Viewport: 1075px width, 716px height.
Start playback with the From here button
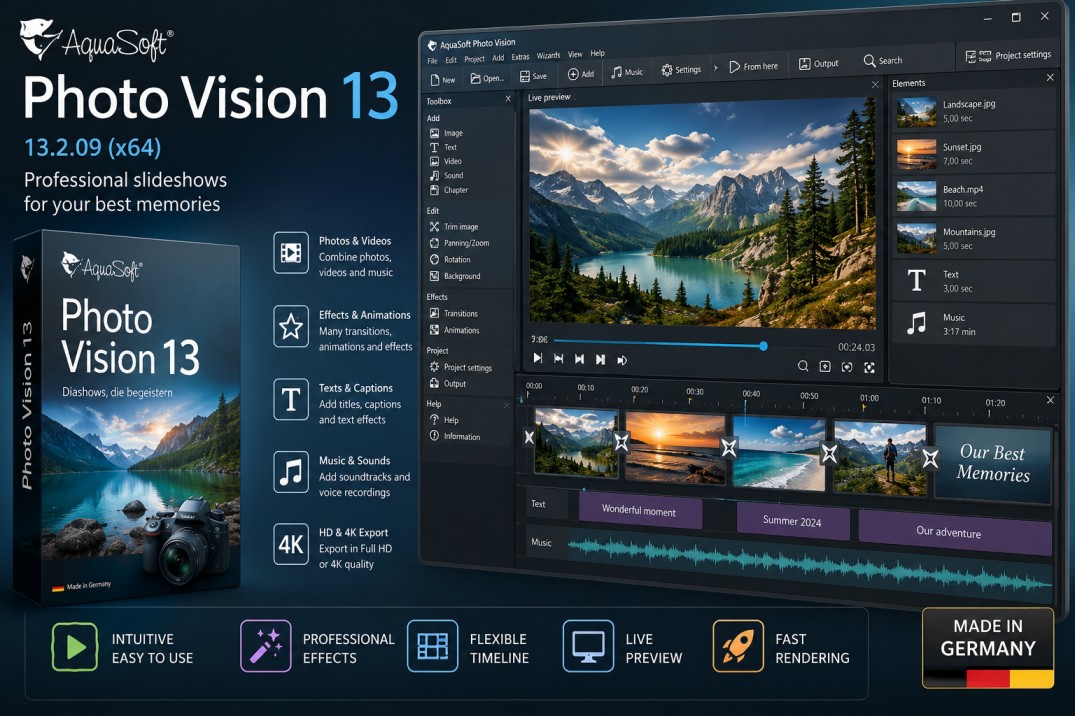pos(753,66)
